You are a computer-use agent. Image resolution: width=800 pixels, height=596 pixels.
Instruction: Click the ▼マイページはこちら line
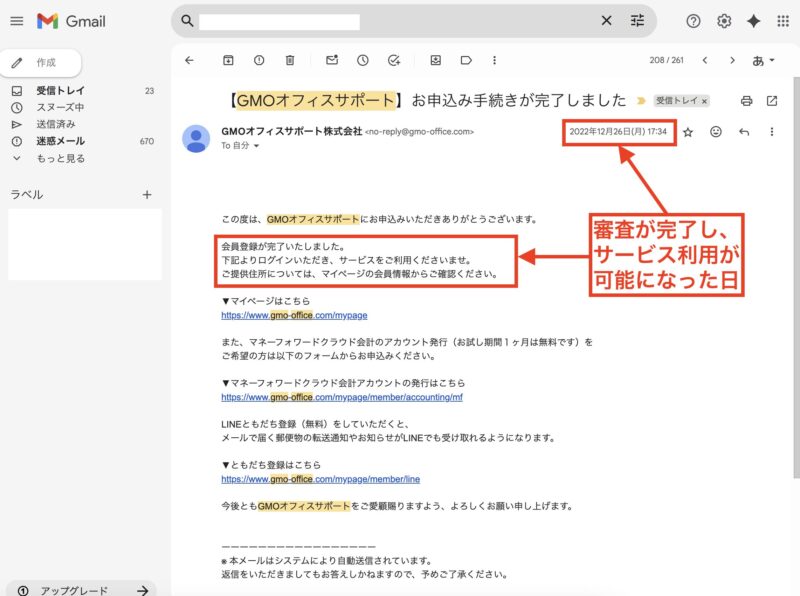265,301
